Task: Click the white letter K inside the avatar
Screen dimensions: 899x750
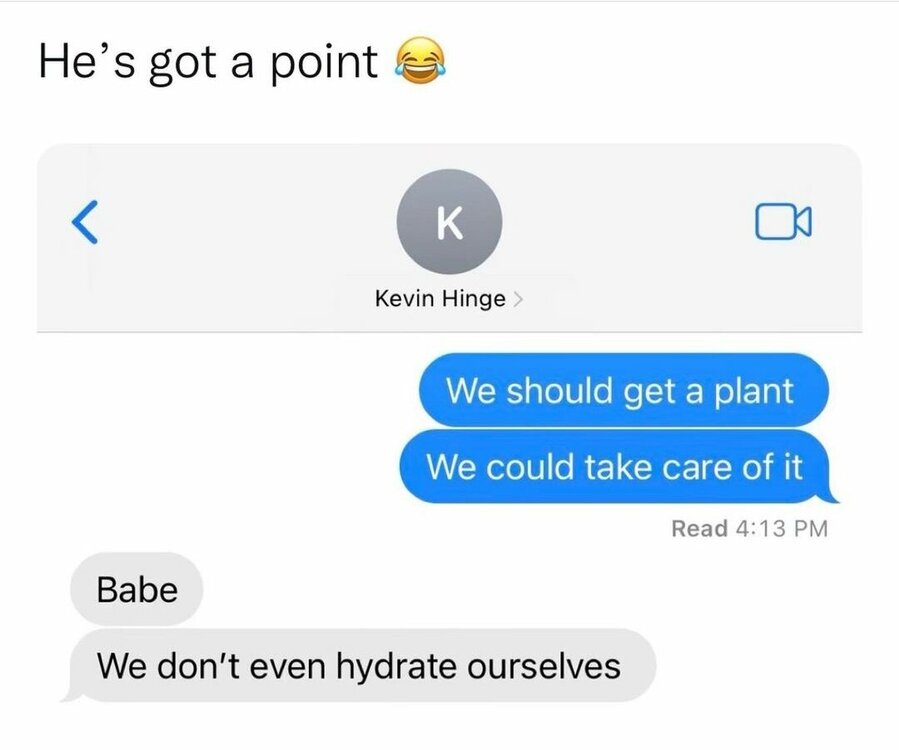Action: (x=450, y=222)
